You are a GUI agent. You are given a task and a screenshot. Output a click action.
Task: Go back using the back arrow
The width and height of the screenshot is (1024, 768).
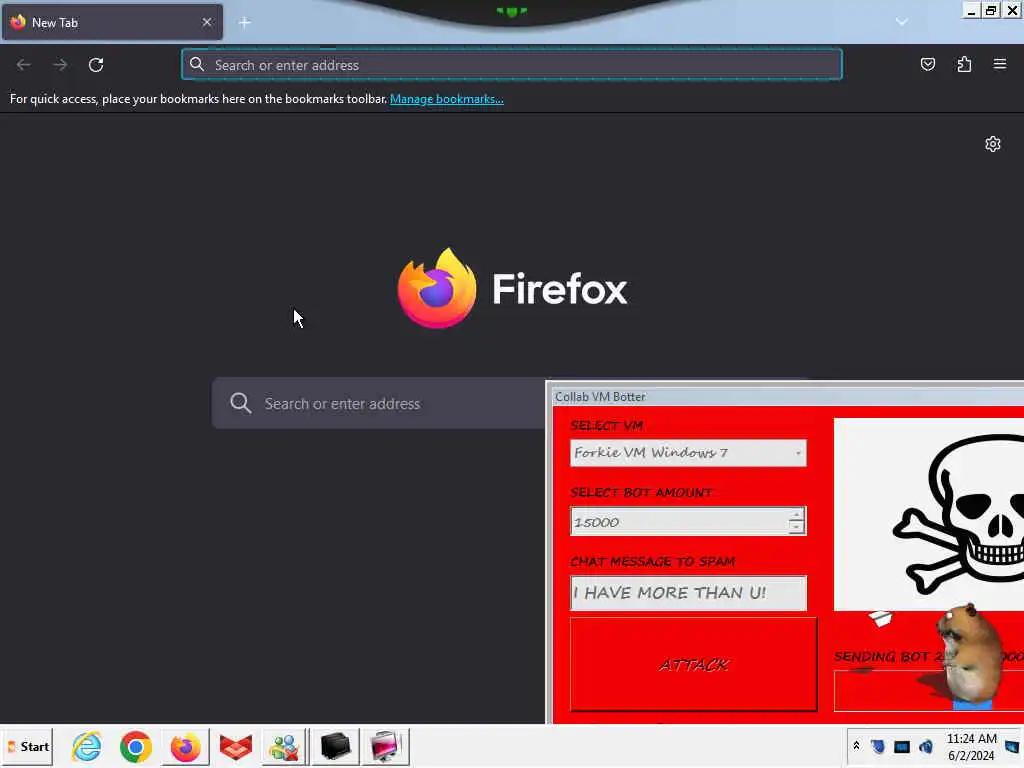[x=24, y=65]
